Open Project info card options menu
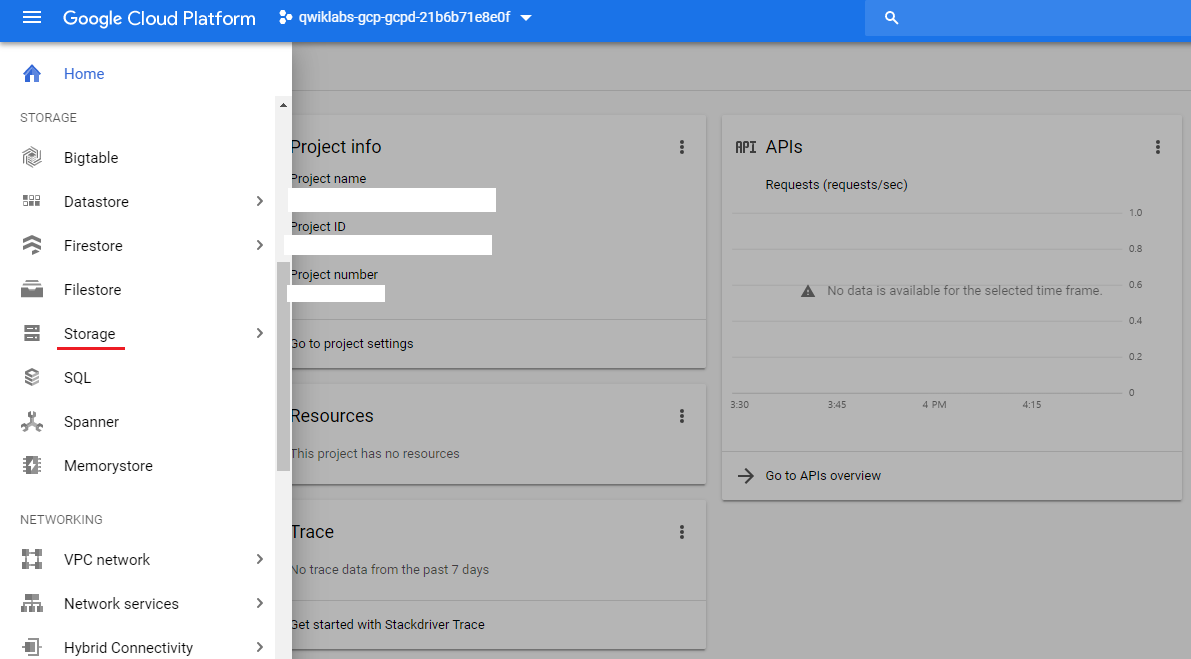Screen dimensions: 1191x659 click(682, 147)
